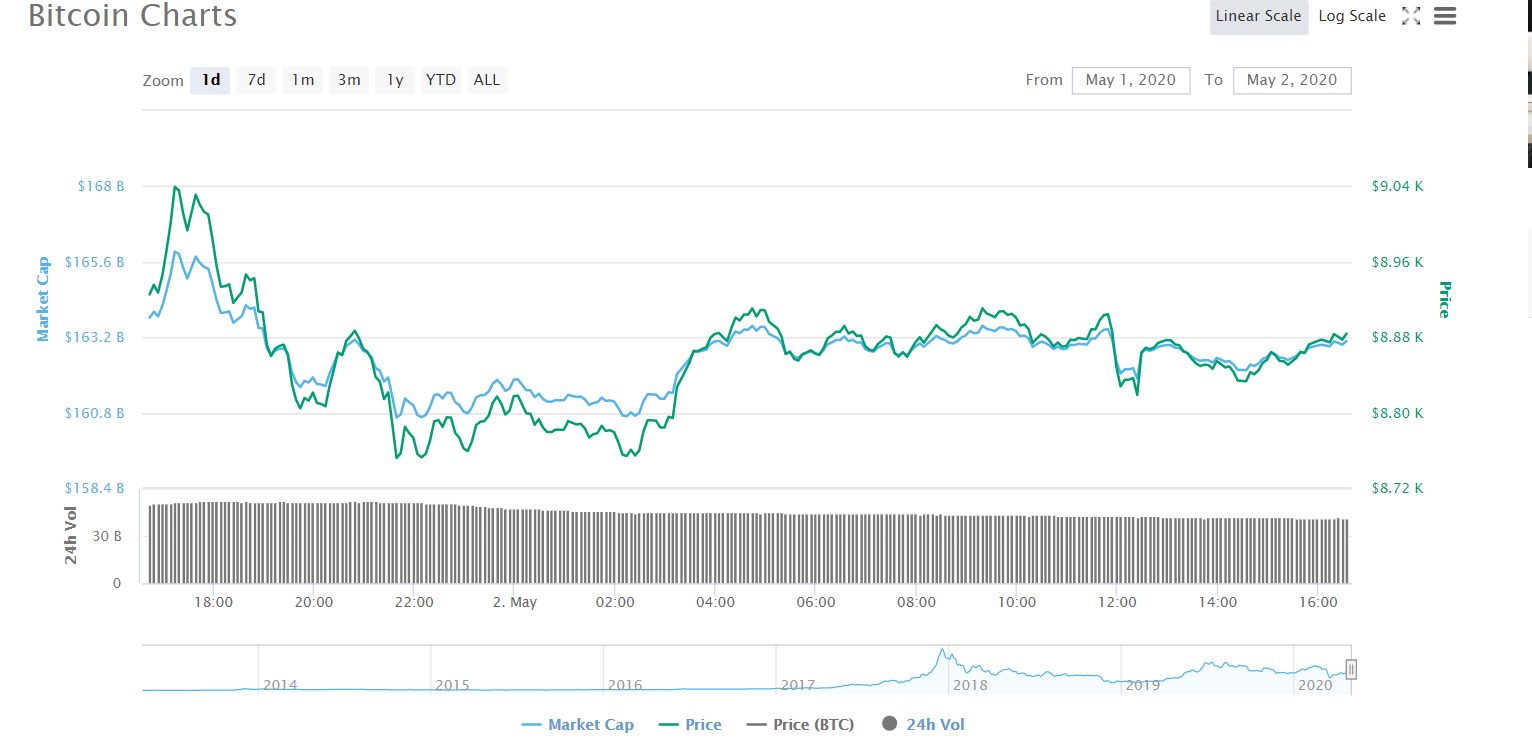Edit the From date field
The width and height of the screenshot is (1532, 748).
[x=1131, y=80]
